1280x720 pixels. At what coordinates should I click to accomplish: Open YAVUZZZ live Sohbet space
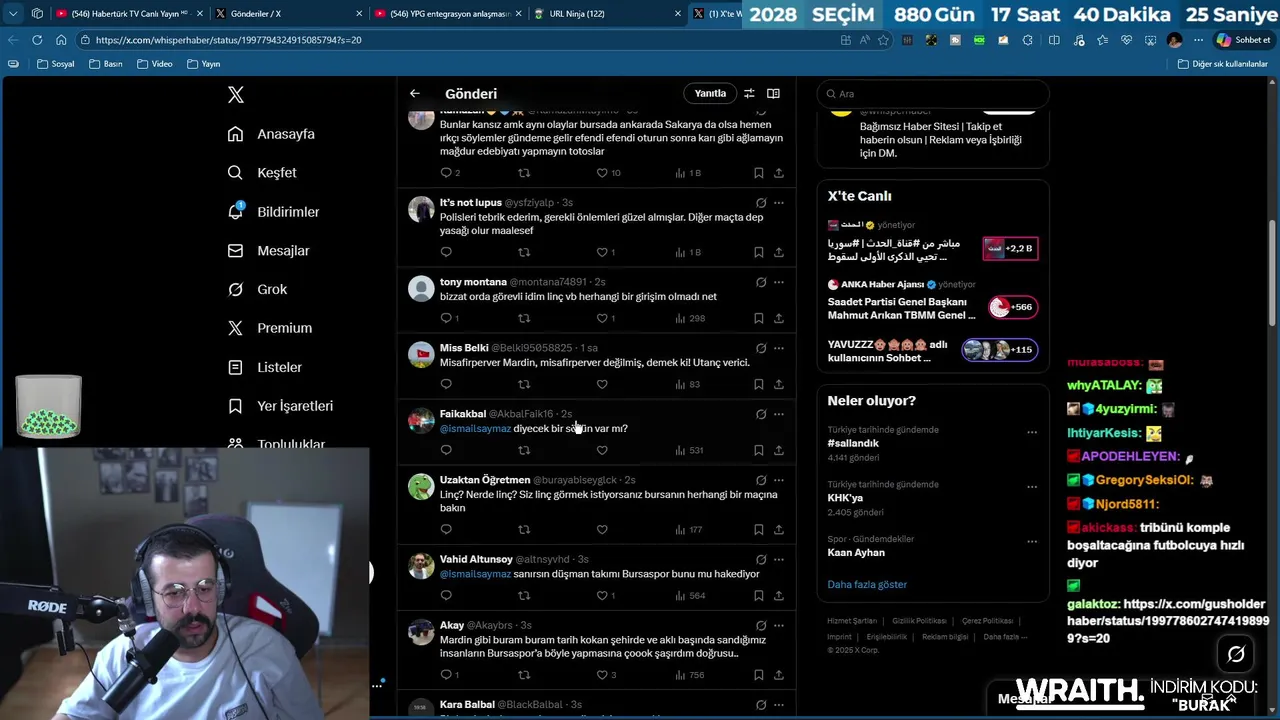coord(932,351)
